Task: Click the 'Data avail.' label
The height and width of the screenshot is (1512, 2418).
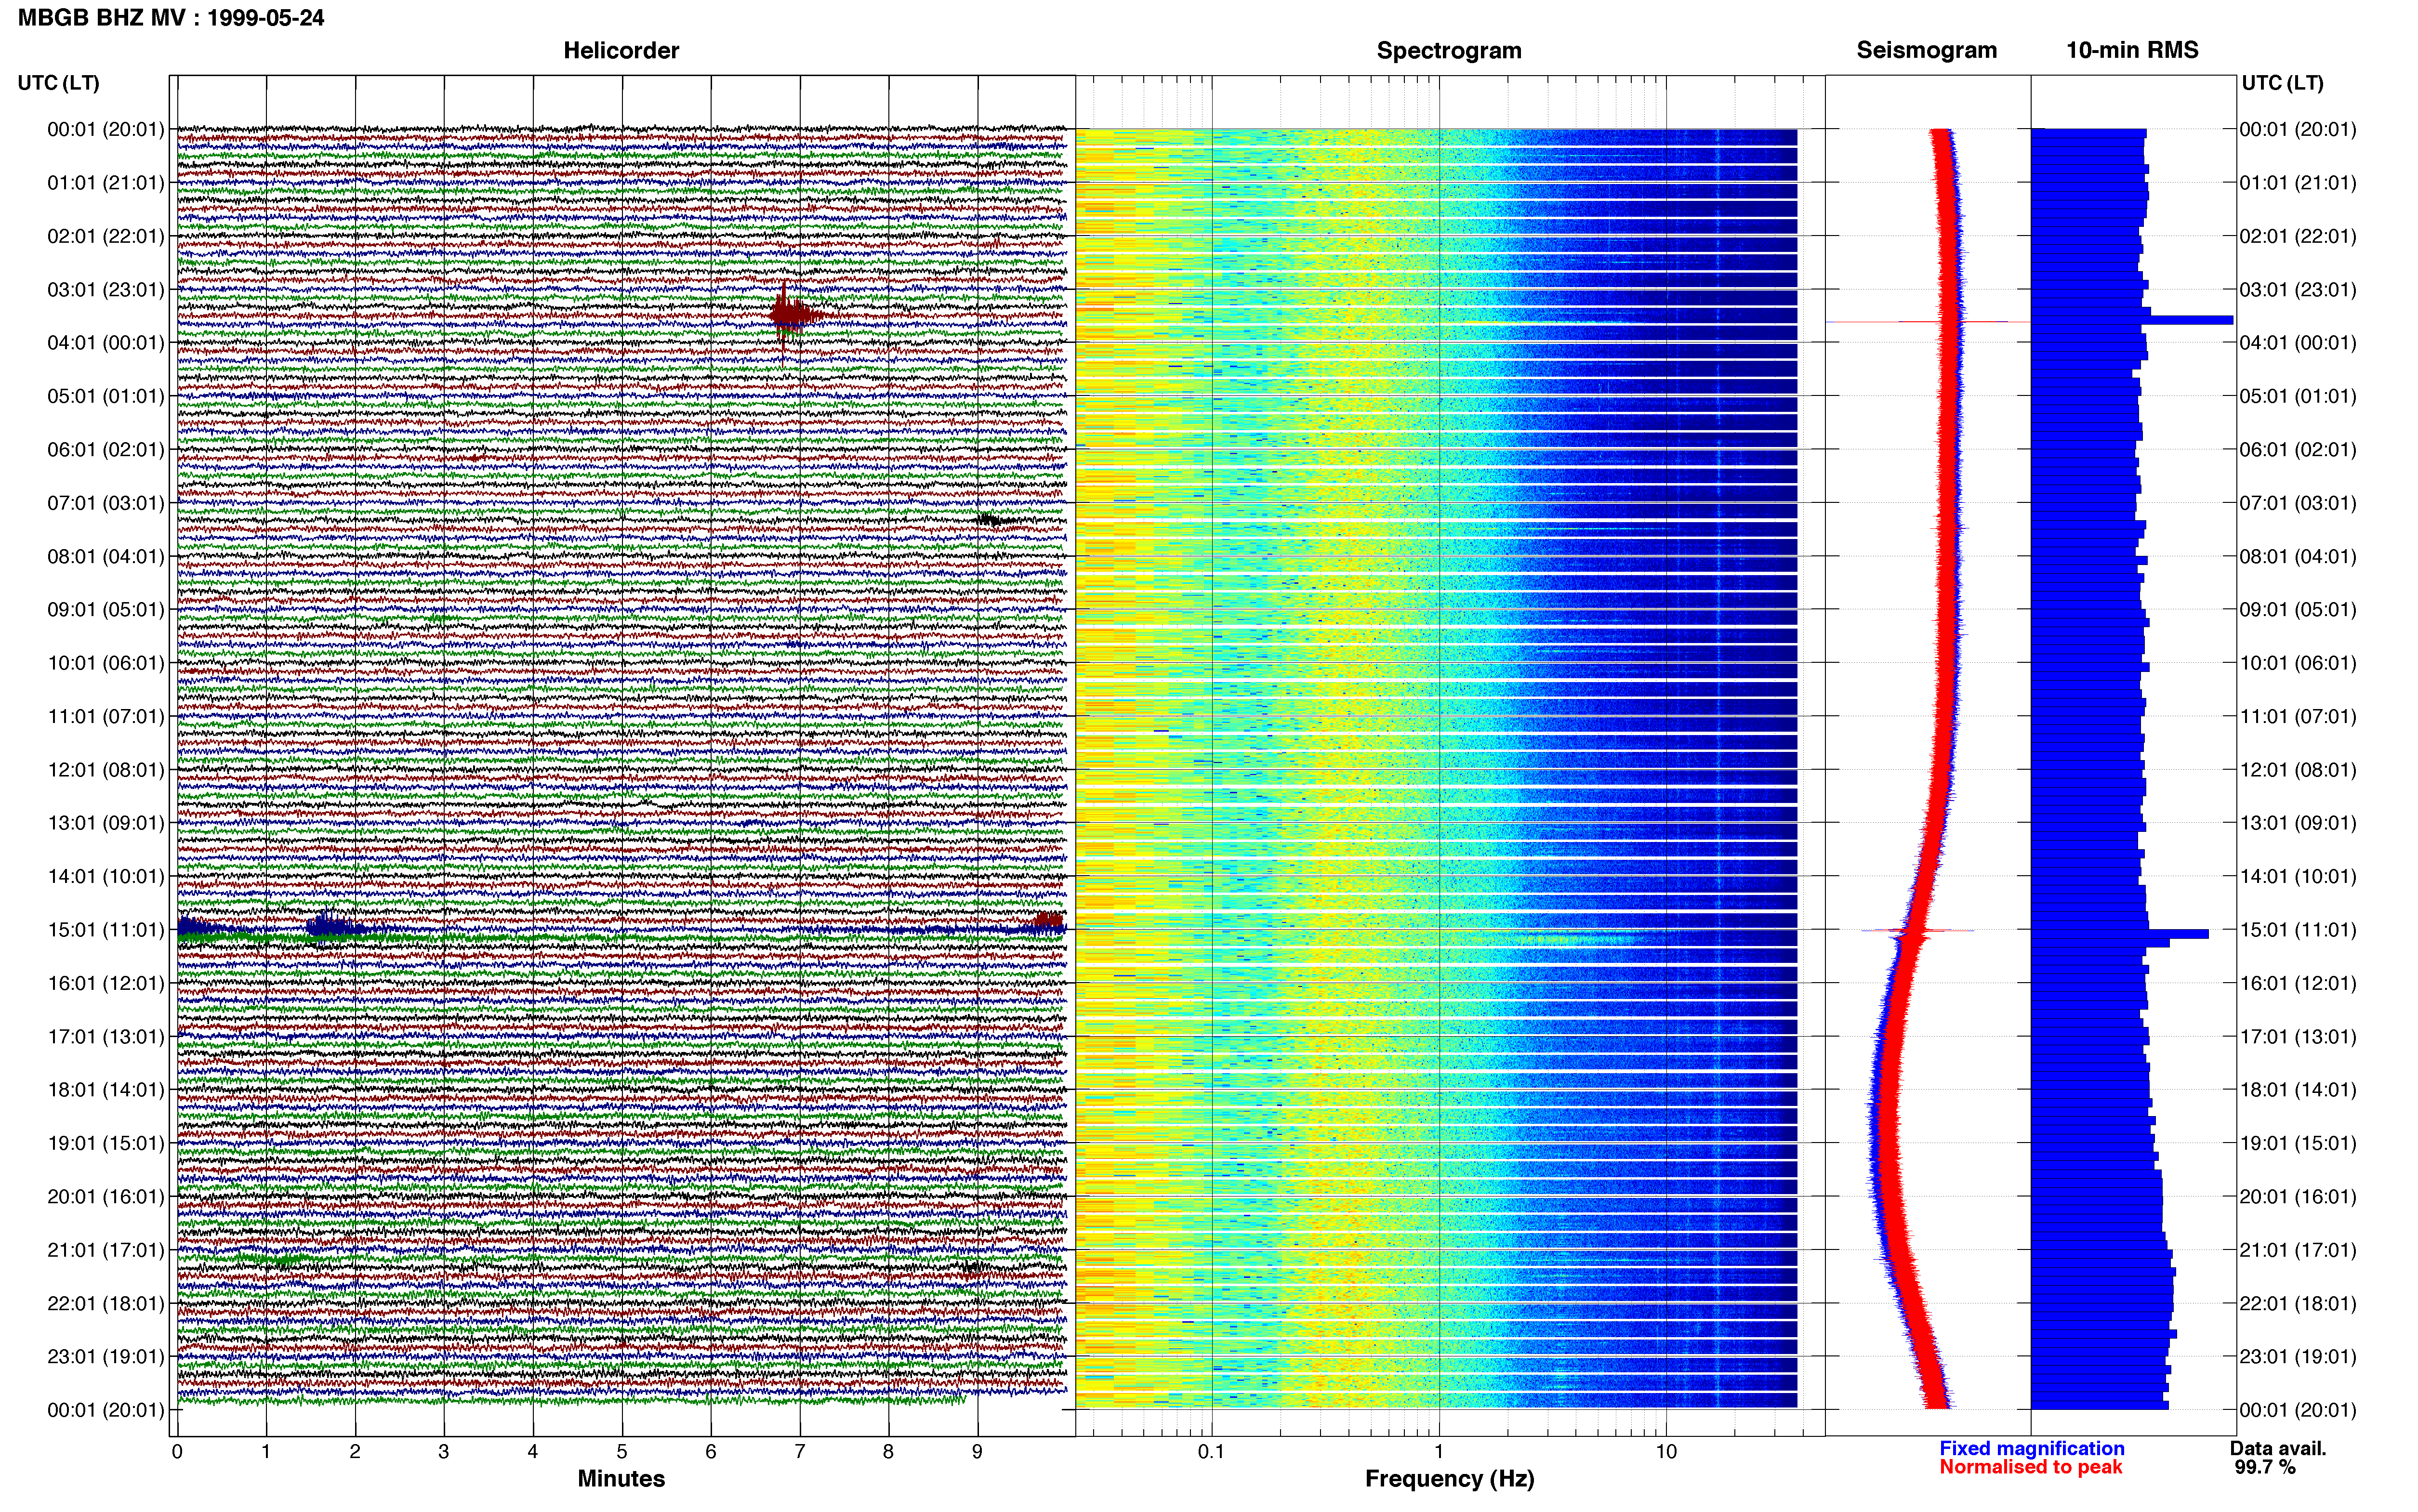Action: [2278, 1448]
